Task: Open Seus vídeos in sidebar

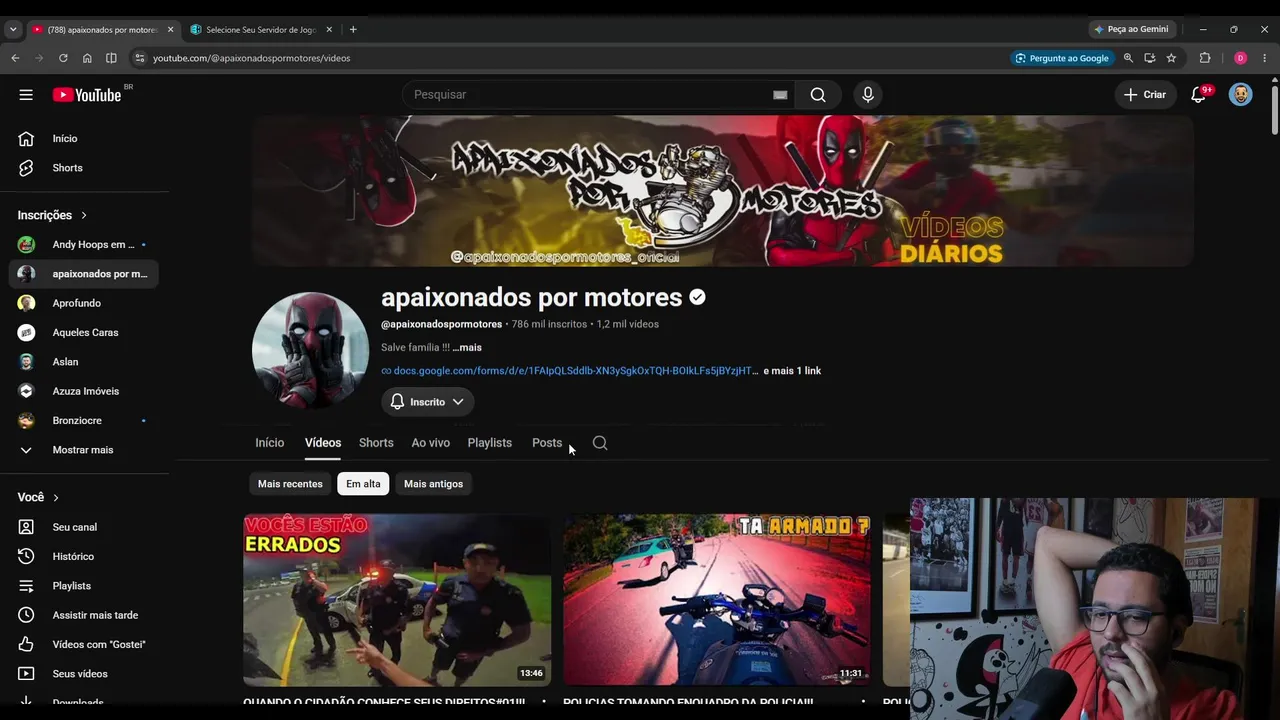Action: click(x=84, y=674)
